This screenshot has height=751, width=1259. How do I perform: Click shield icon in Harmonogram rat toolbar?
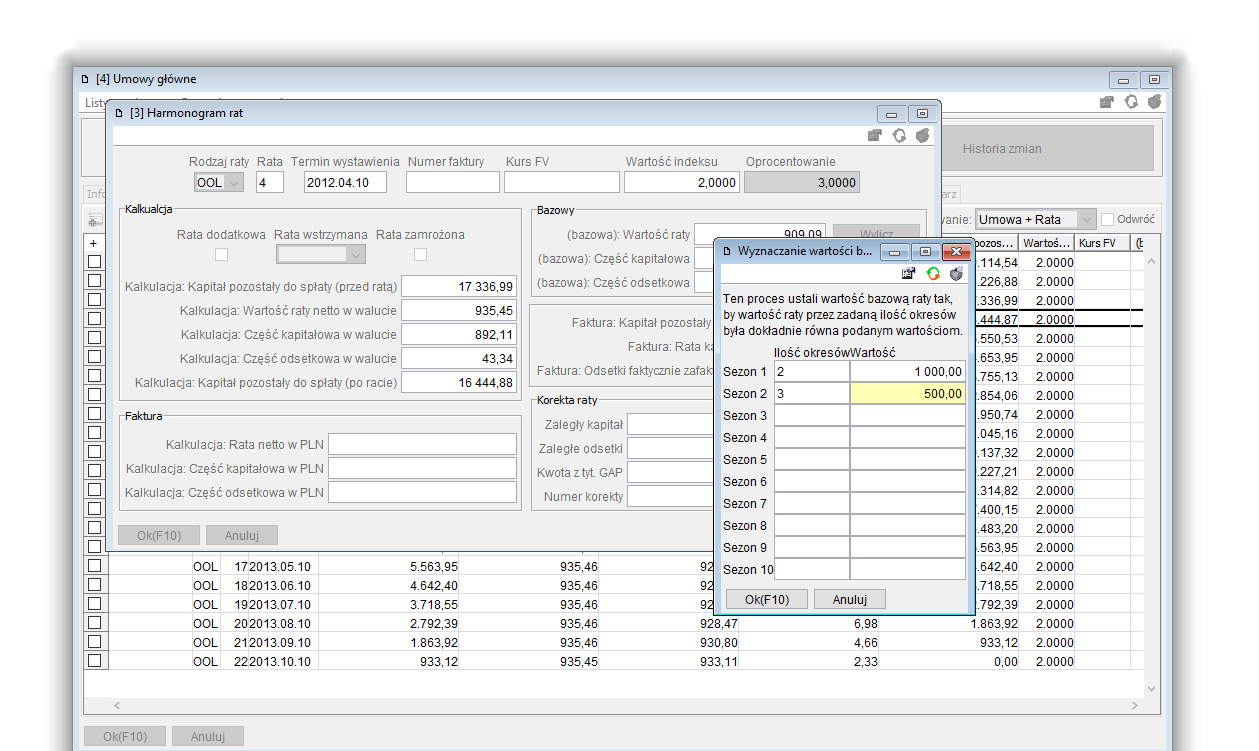click(x=922, y=136)
